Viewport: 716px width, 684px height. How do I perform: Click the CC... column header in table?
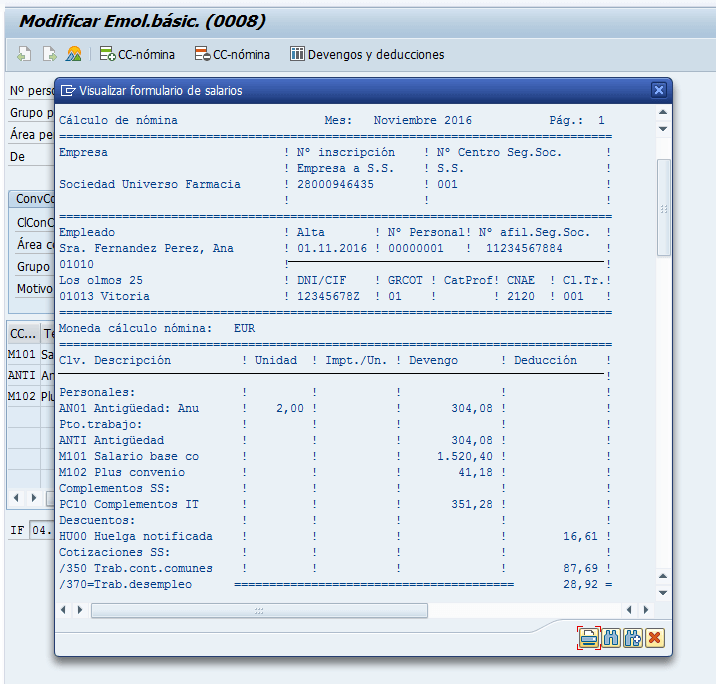(24, 333)
